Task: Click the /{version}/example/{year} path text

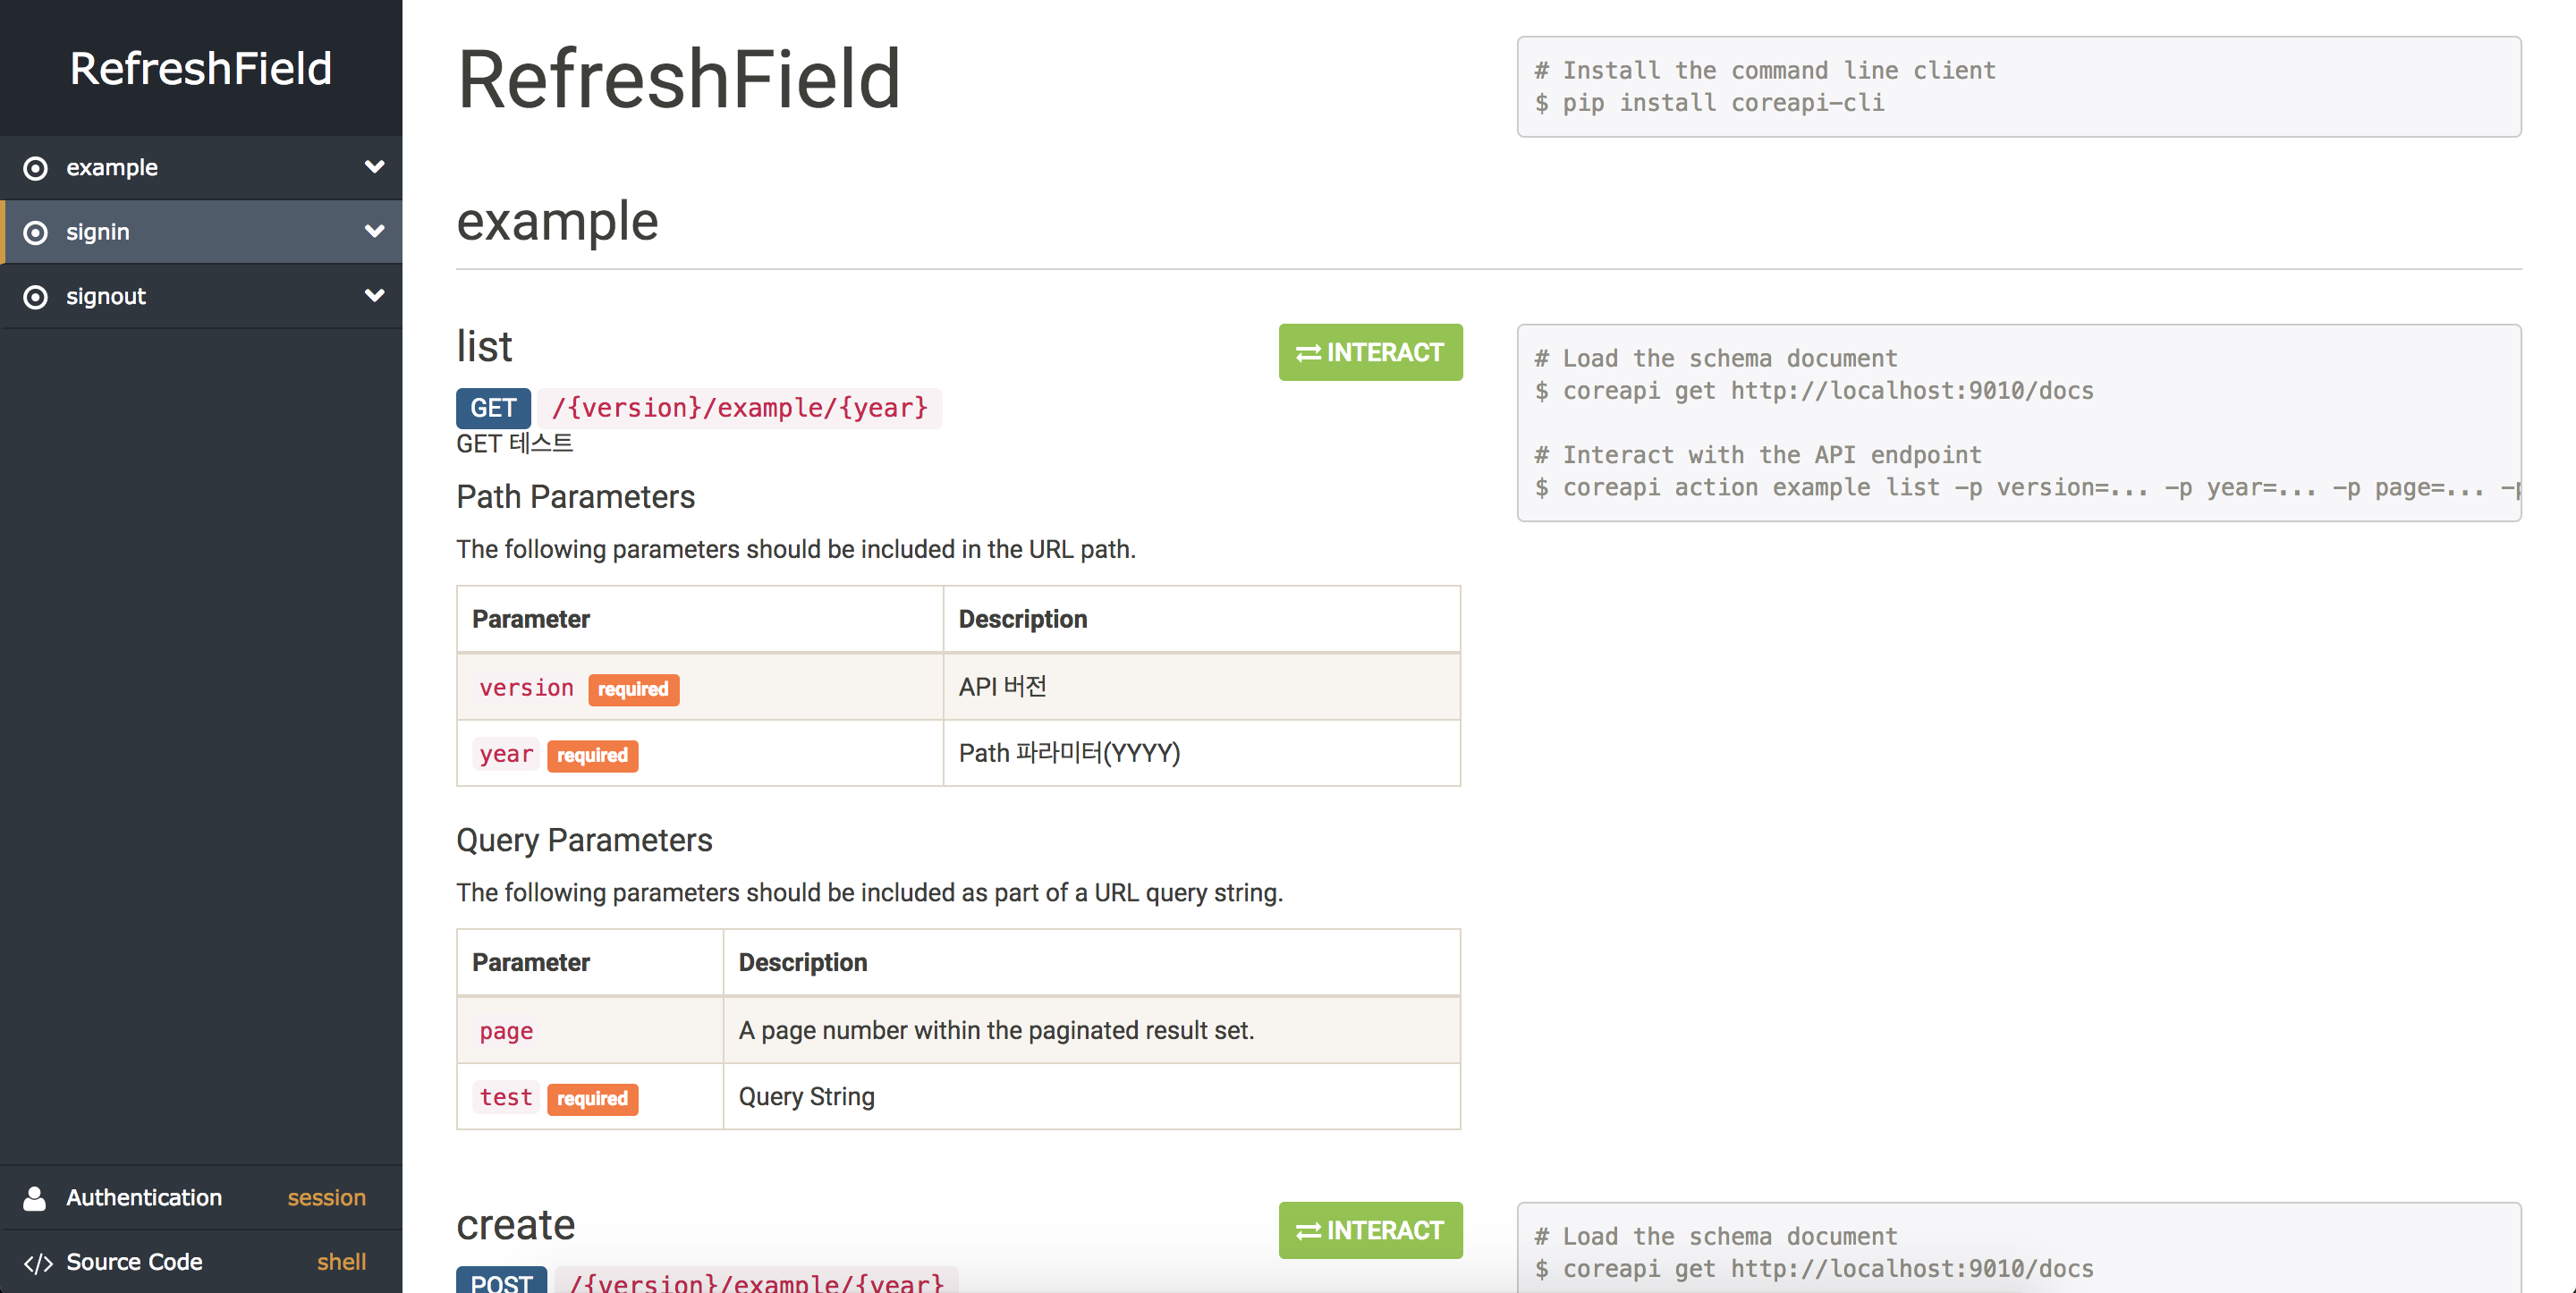Action: (740, 408)
